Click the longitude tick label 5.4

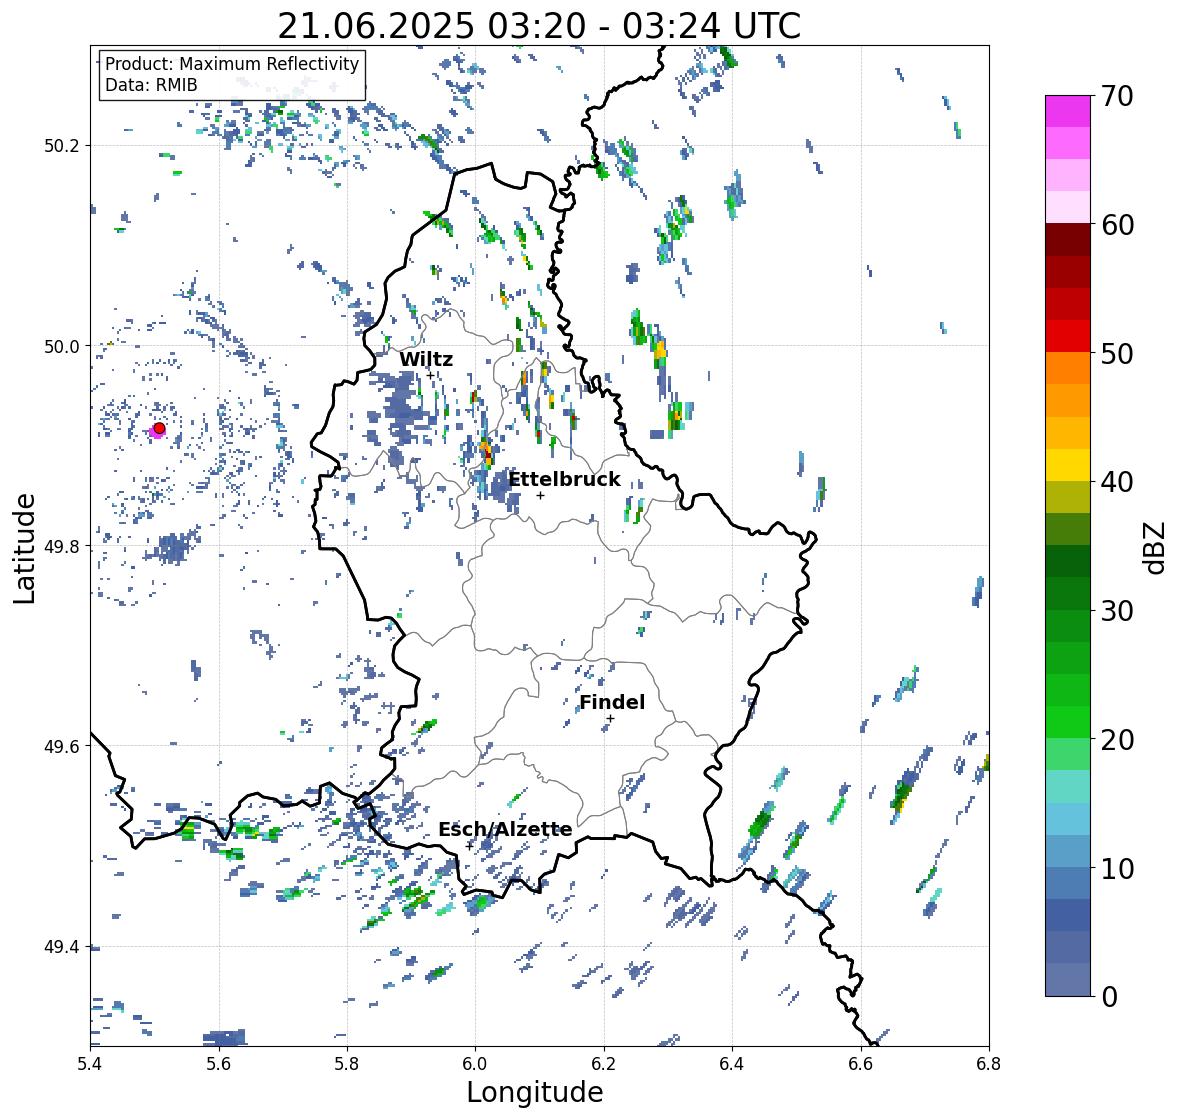[x=90, y=1063]
